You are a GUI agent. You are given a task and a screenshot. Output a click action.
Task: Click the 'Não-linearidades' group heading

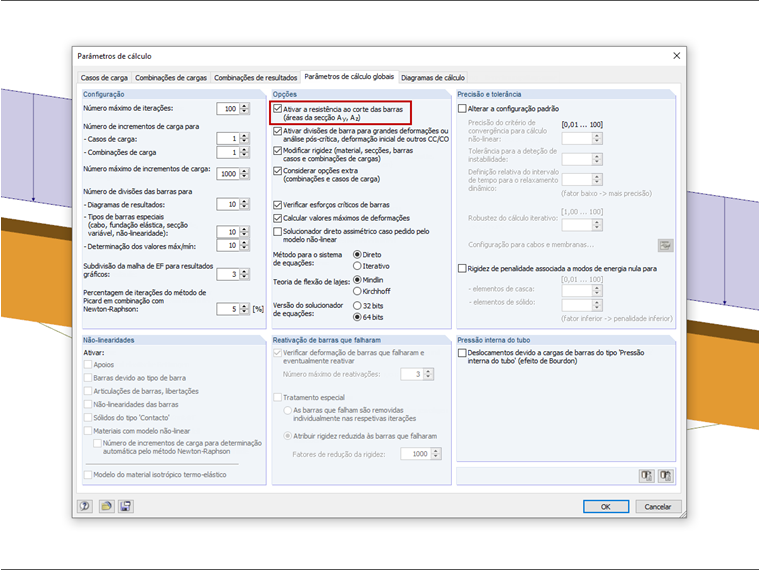tap(109, 340)
